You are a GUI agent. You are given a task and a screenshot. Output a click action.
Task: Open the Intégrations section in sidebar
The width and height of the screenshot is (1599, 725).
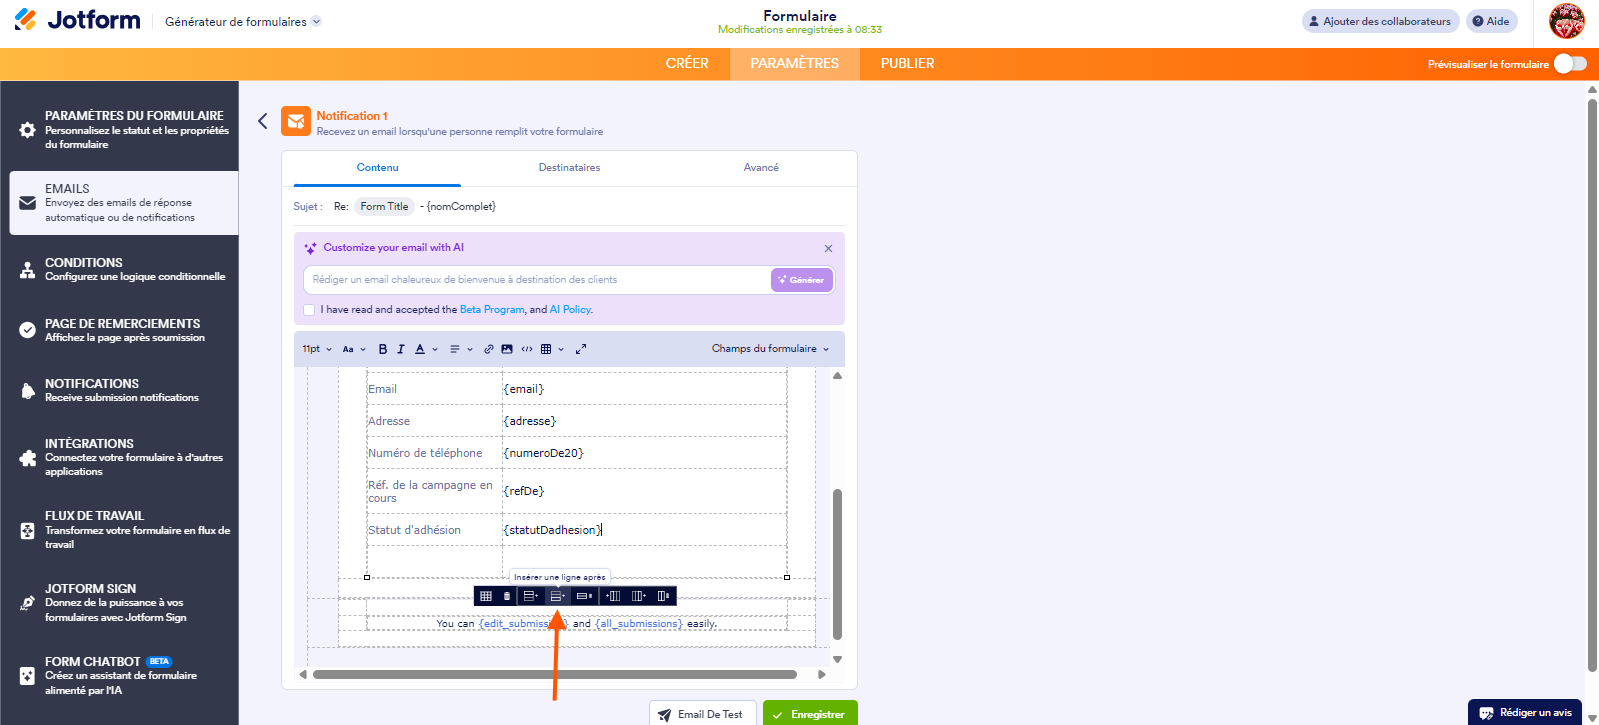pyautogui.click(x=124, y=457)
